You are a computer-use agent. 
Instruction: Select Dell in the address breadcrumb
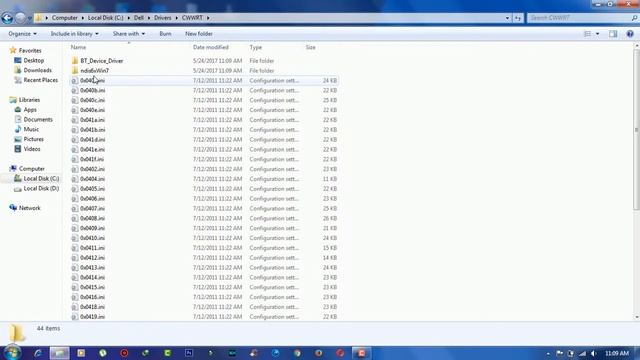139,18
